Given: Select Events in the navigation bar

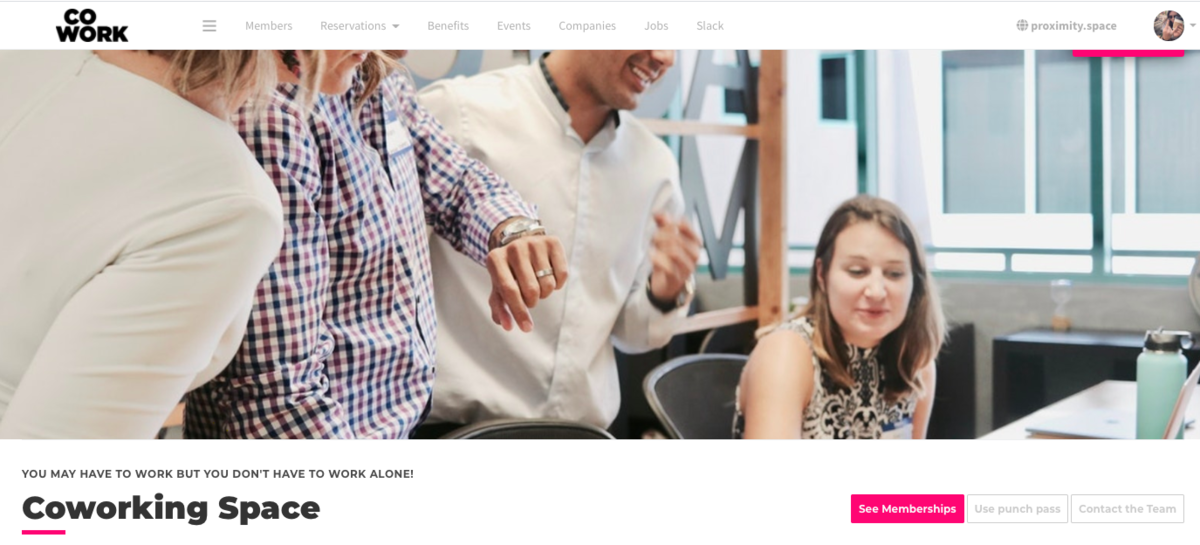Looking at the screenshot, I should point(514,26).
